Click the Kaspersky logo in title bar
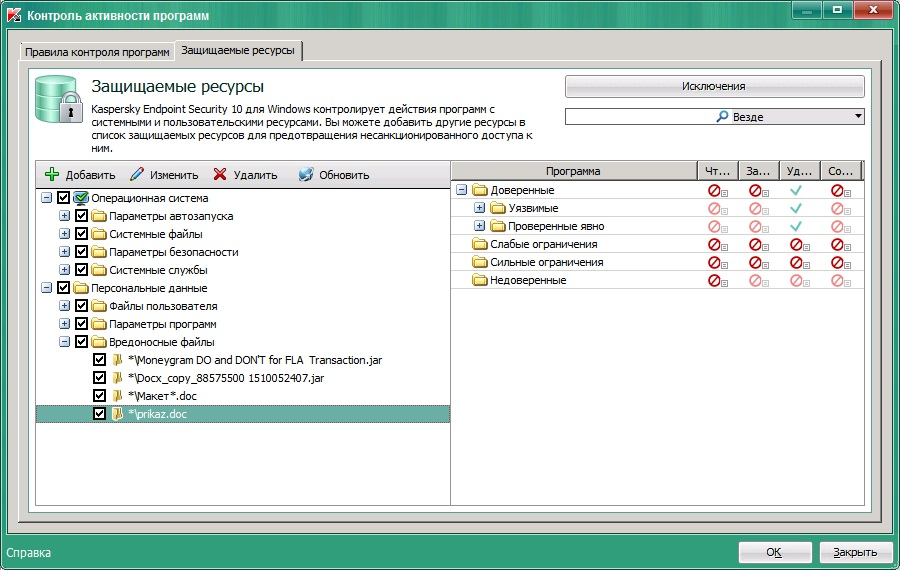Image resolution: width=900 pixels, height=570 pixels. pos(14,14)
